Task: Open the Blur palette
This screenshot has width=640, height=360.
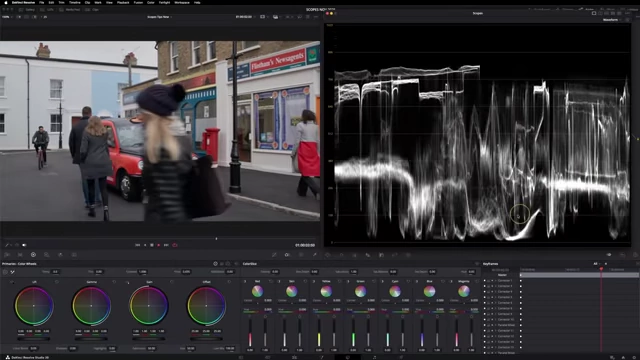Action: pos(368,255)
